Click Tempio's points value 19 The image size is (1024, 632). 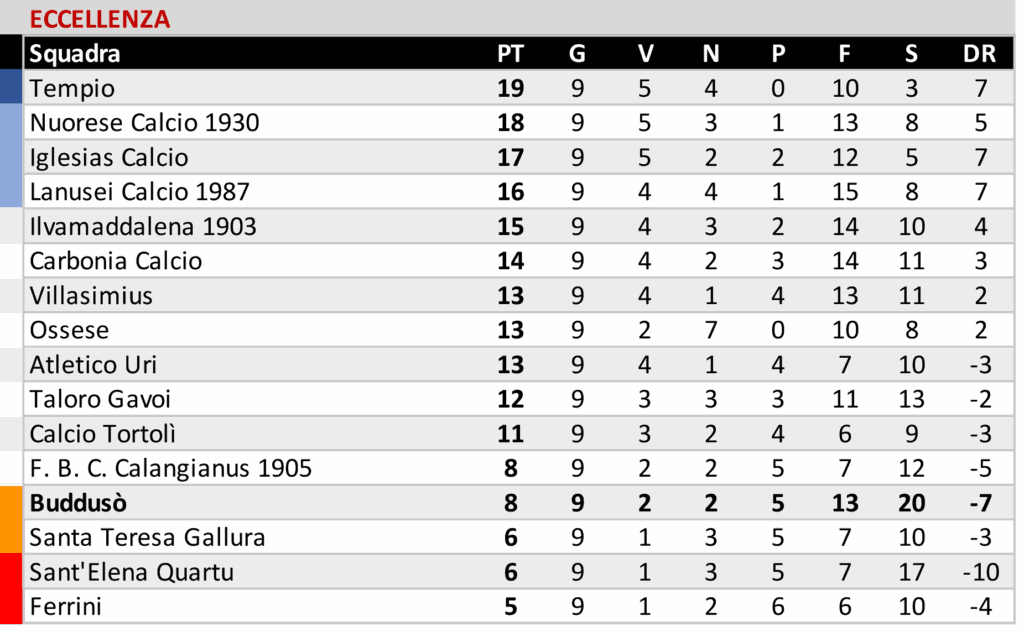pyautogui.click(x=510, y=89)
